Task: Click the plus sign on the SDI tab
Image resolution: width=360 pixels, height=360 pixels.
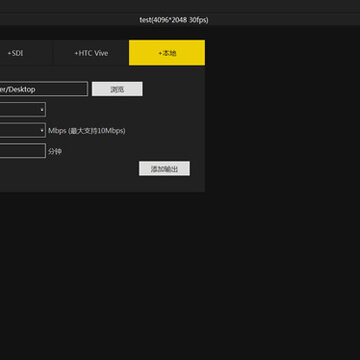Action: click(x=9, y=53)
